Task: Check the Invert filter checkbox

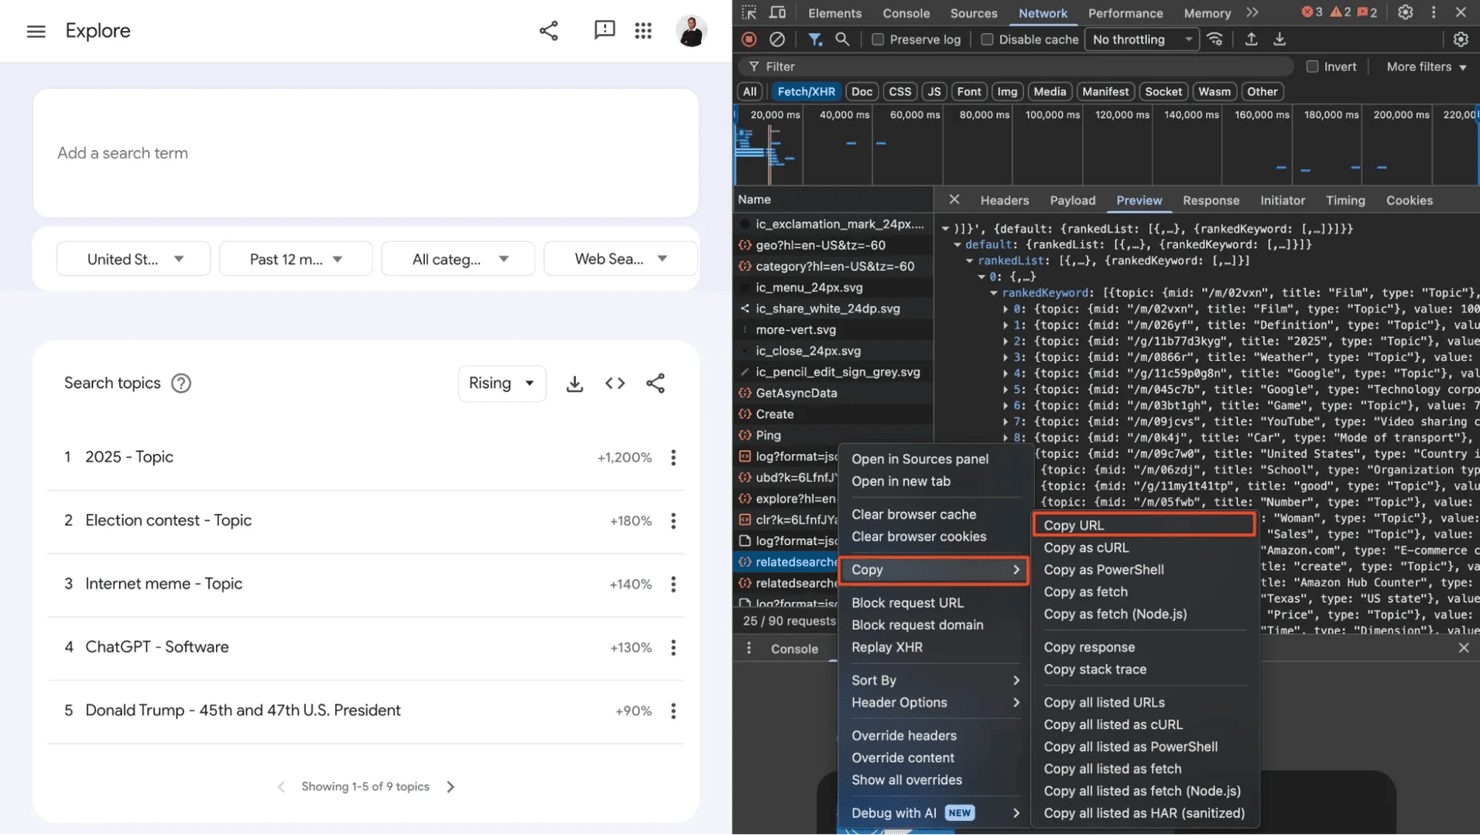Action: [1312, 67]
